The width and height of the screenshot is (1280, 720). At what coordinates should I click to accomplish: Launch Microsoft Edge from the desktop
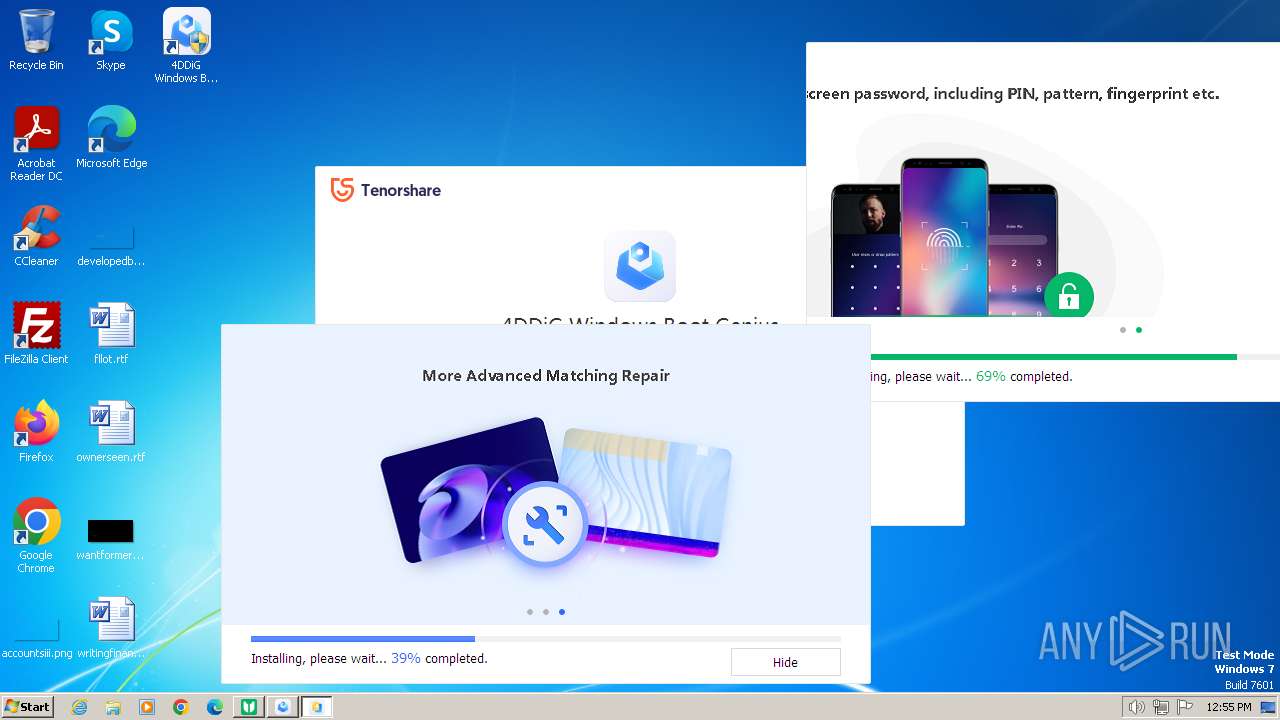[x=111, y=137]
